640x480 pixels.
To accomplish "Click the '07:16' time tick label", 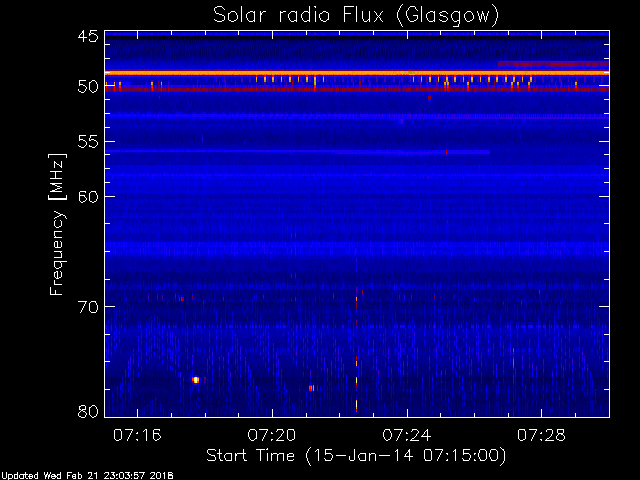I will coord(137,435).
